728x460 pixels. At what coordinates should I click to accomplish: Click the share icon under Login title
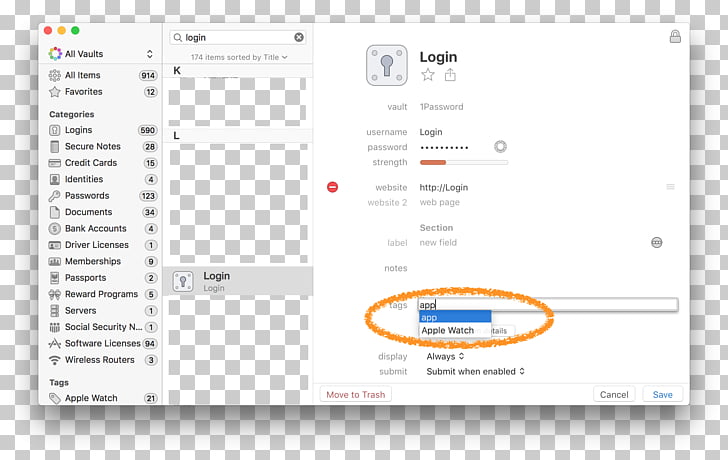point(450,75)
